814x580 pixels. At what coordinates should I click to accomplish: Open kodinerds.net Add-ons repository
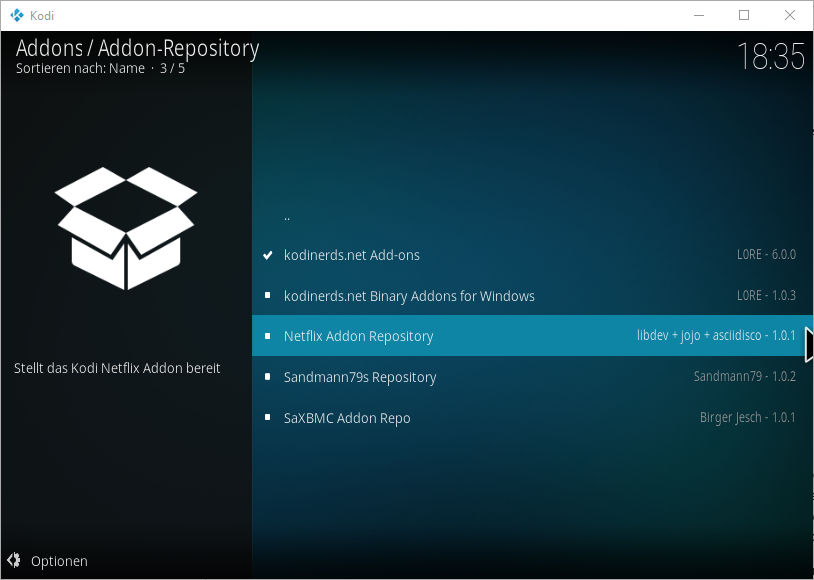click(533, 255)
